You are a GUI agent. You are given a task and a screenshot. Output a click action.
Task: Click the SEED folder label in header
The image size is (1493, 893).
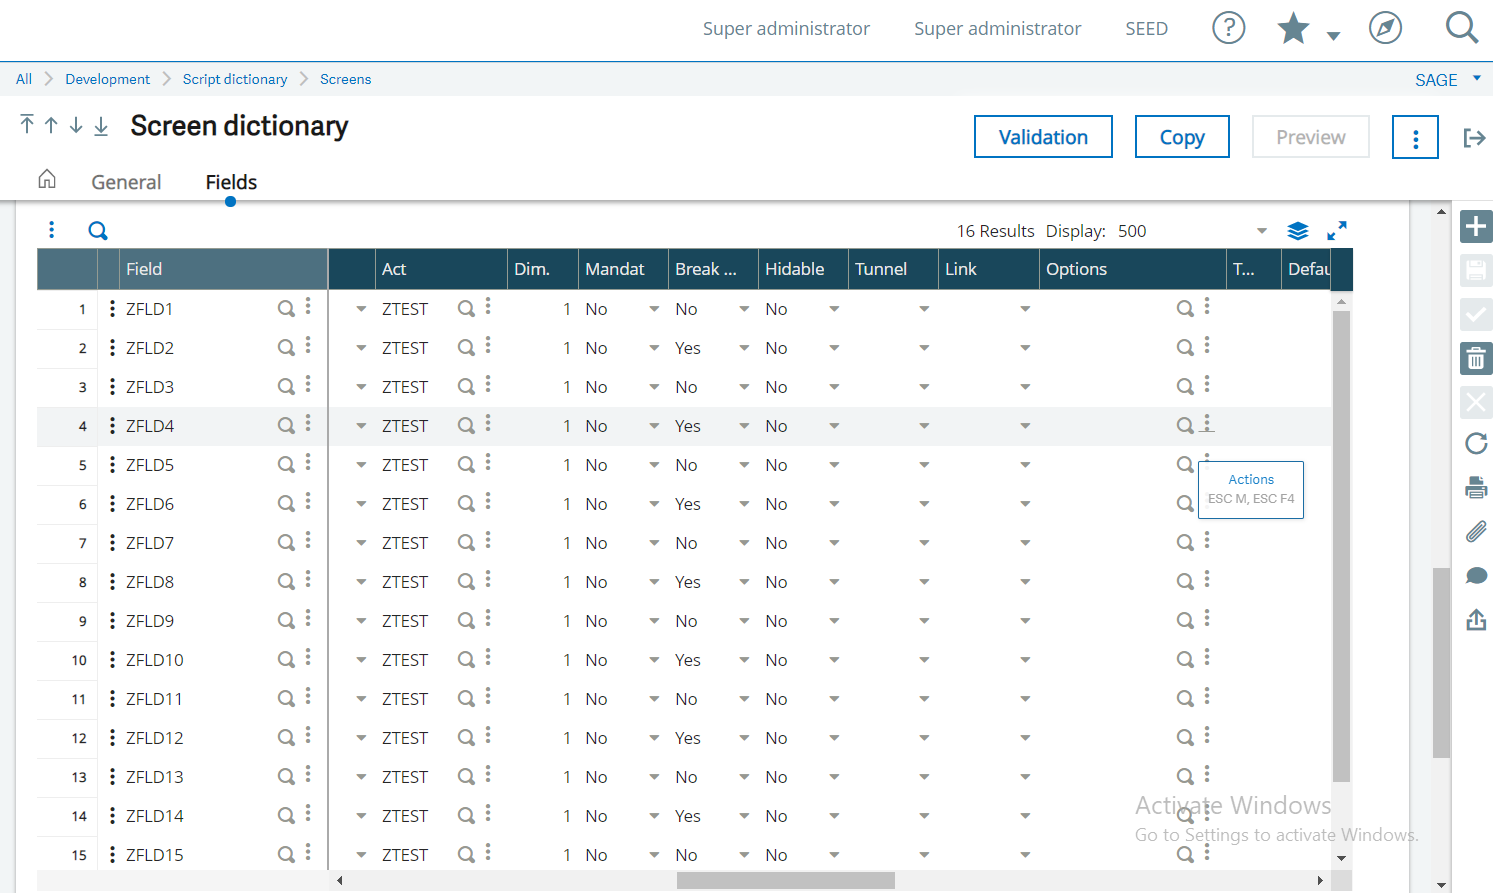coord(1146,29)
